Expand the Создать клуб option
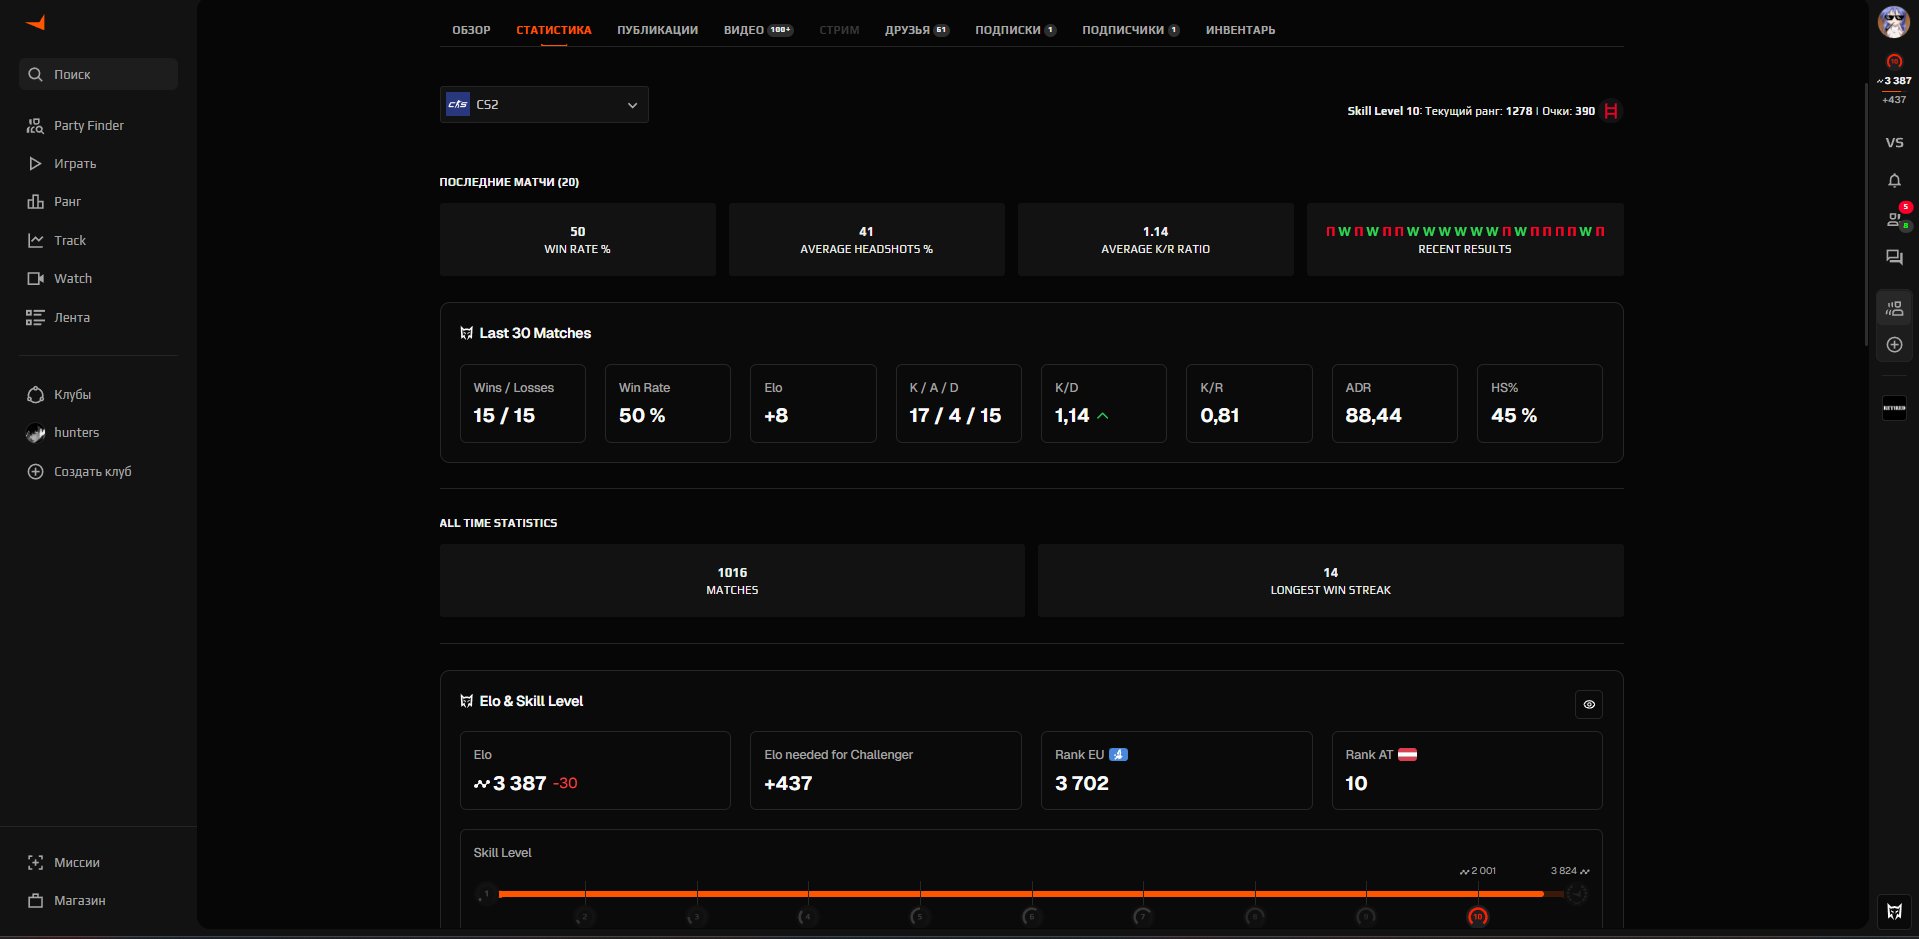1919x939 pixels. coord(92,471)
